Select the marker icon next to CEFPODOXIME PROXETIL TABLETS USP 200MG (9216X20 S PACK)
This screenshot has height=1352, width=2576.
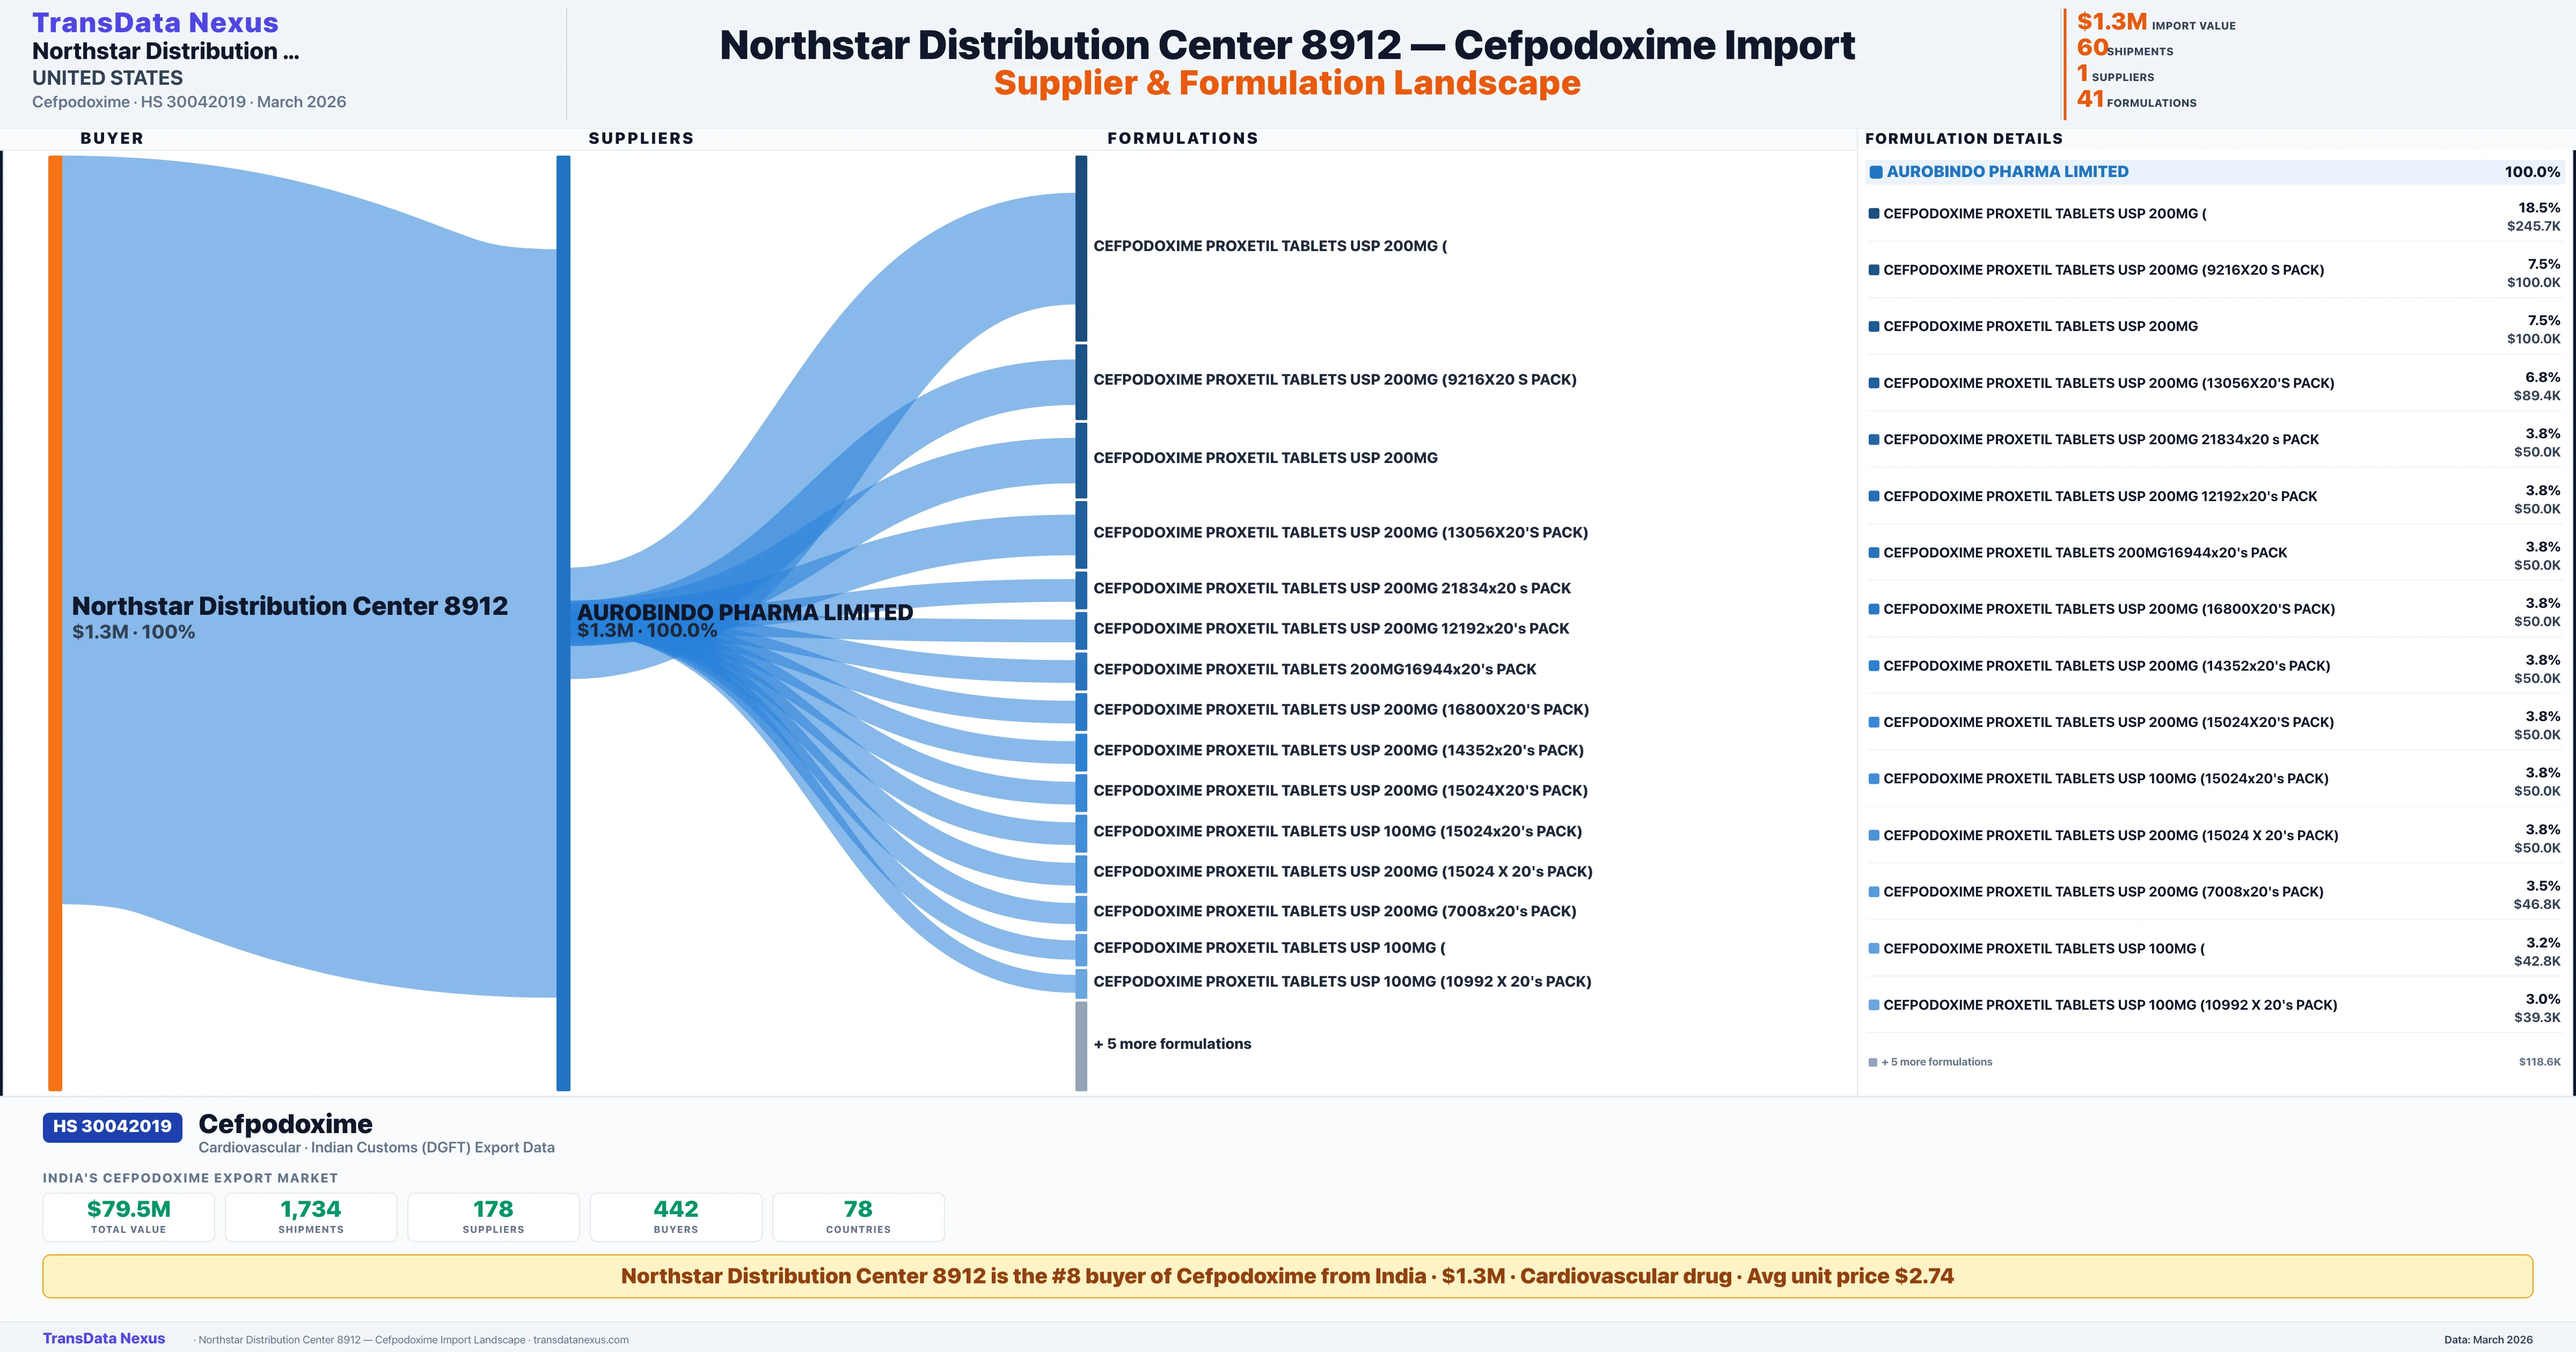point(1874,268)
